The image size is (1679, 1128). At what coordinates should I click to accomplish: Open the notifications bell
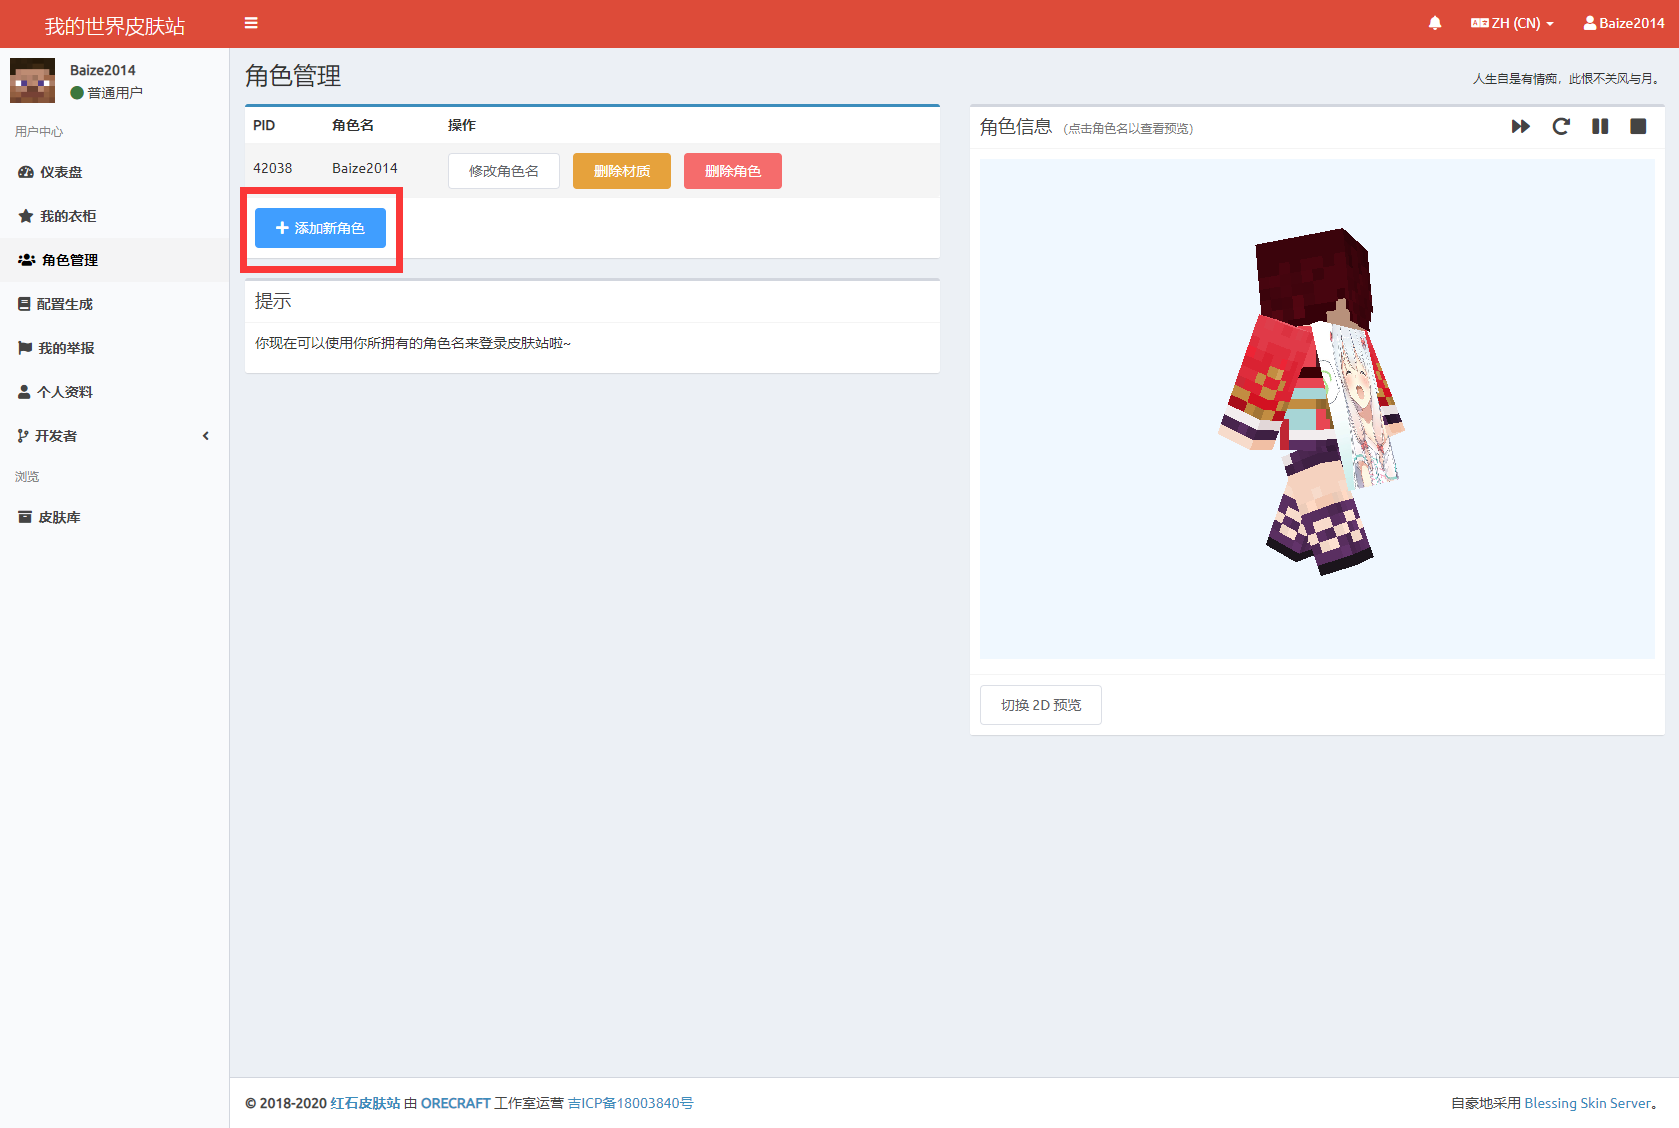(1435, 23)
